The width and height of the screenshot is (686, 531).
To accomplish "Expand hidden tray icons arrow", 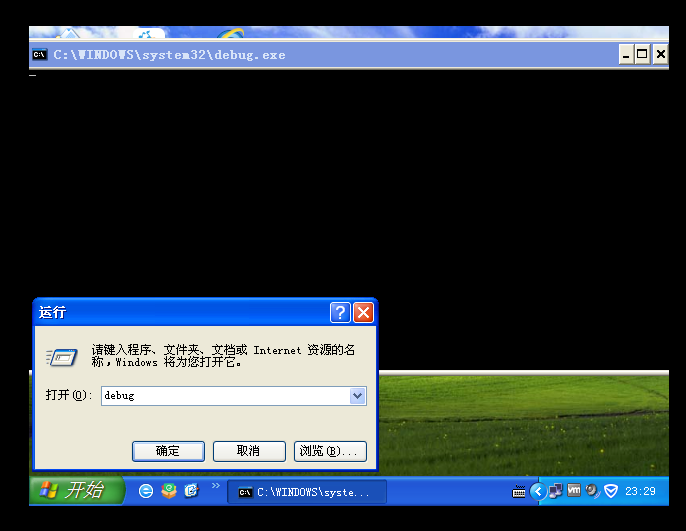I will [x=538, y=492].
